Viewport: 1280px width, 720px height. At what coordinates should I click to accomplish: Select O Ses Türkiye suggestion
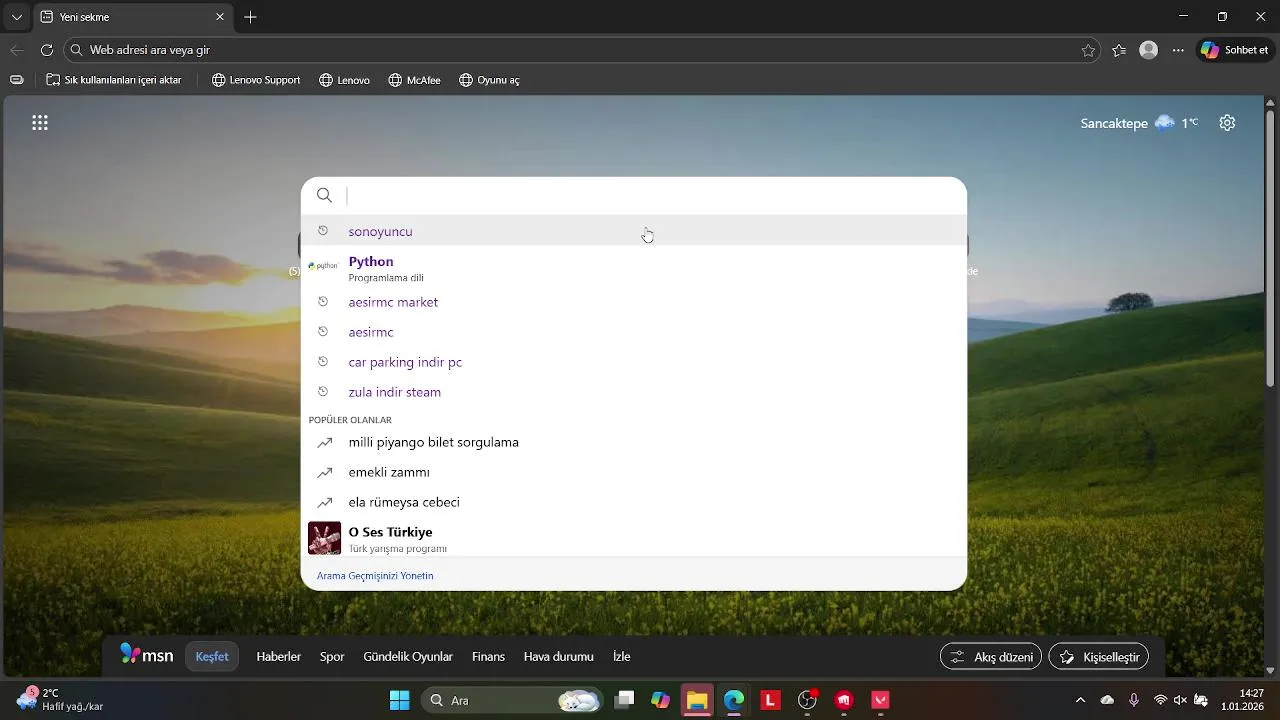coord(634,538)
